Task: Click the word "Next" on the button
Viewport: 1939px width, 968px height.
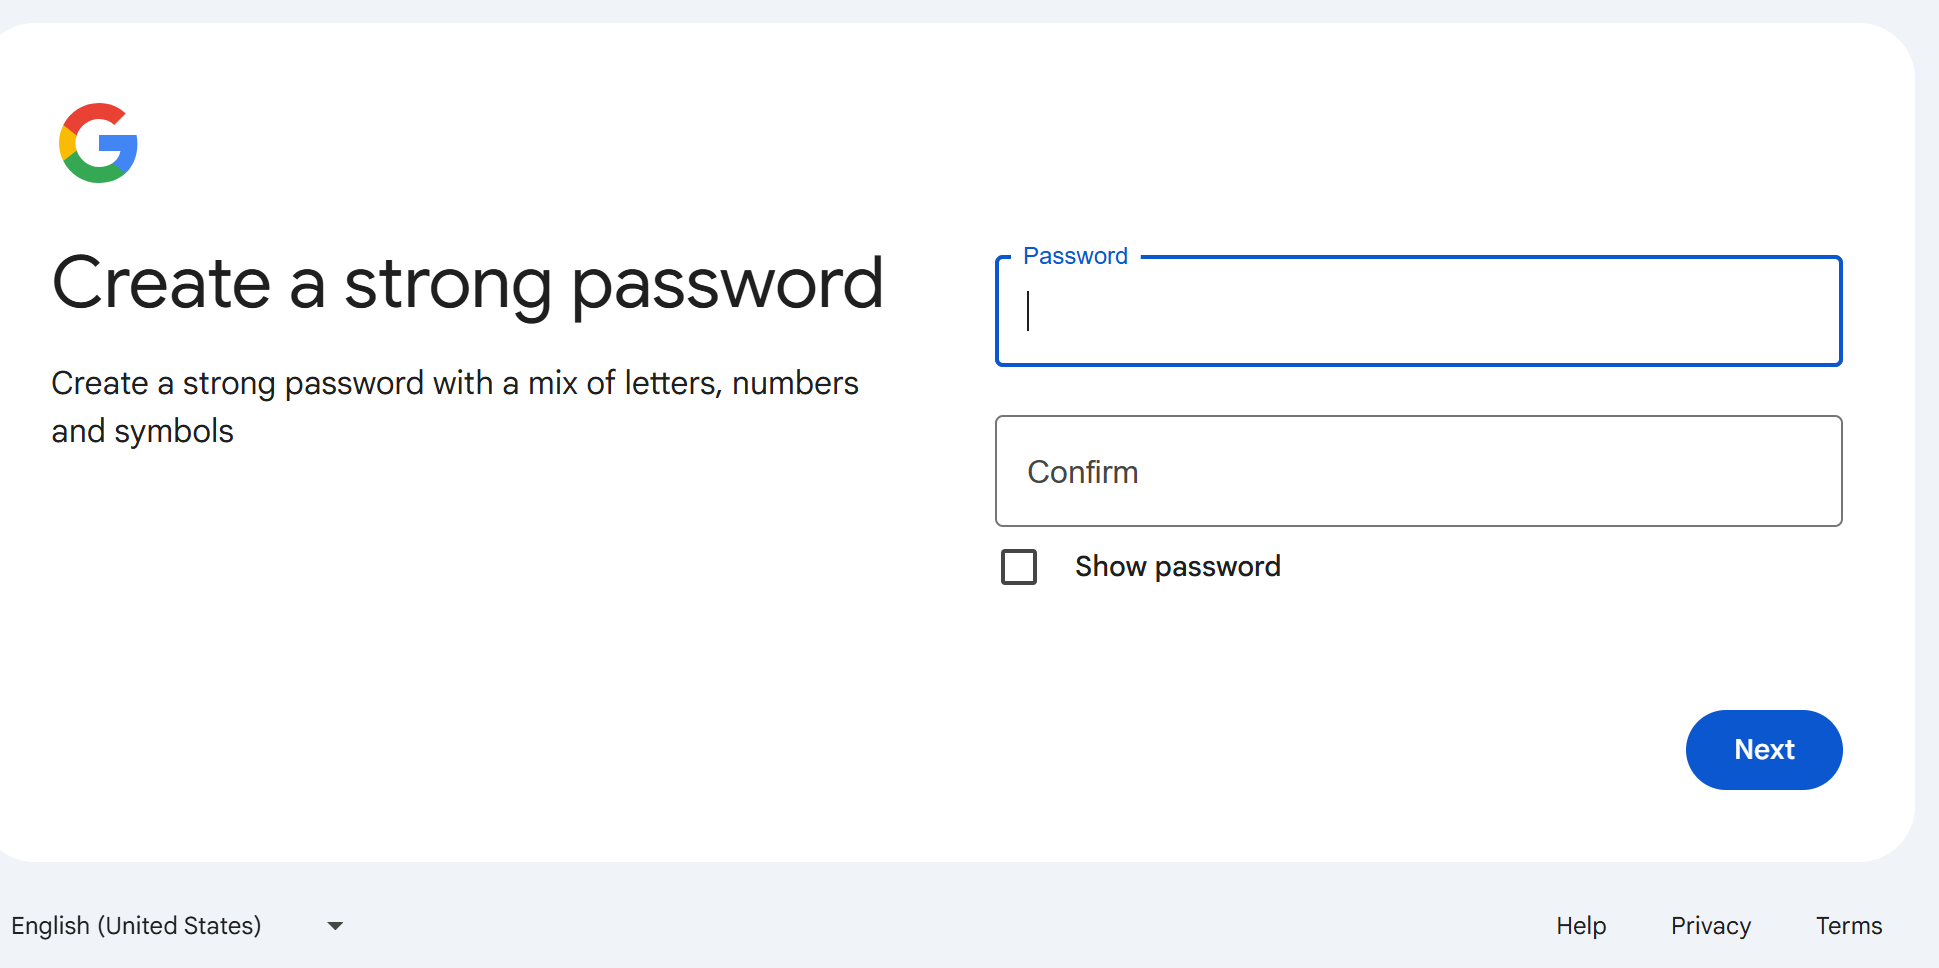Action: point(1764,750)
